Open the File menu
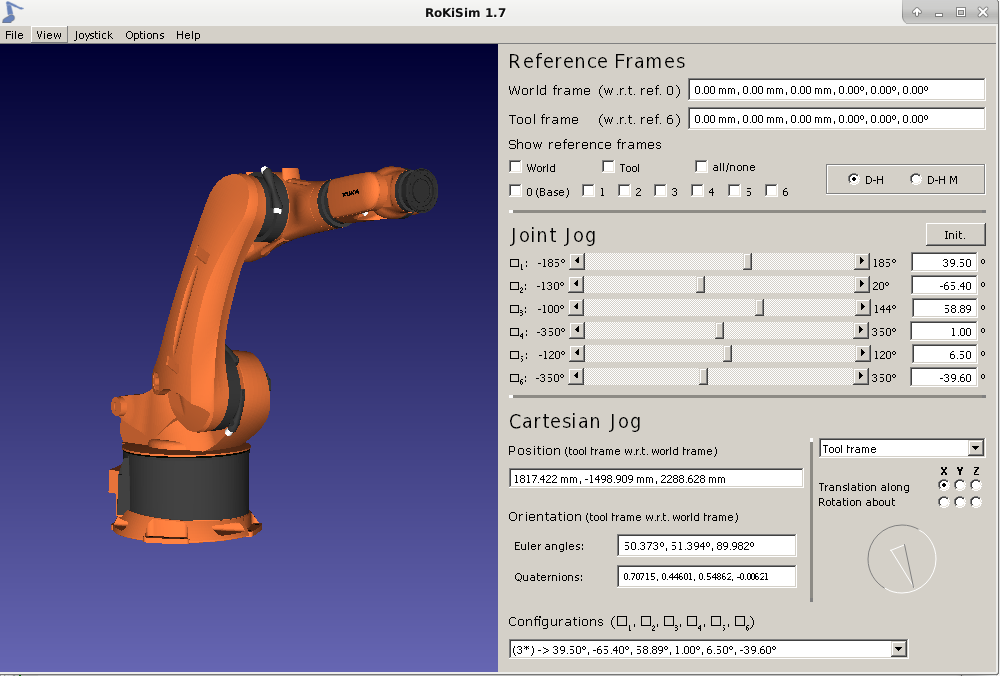 (14, 35)
